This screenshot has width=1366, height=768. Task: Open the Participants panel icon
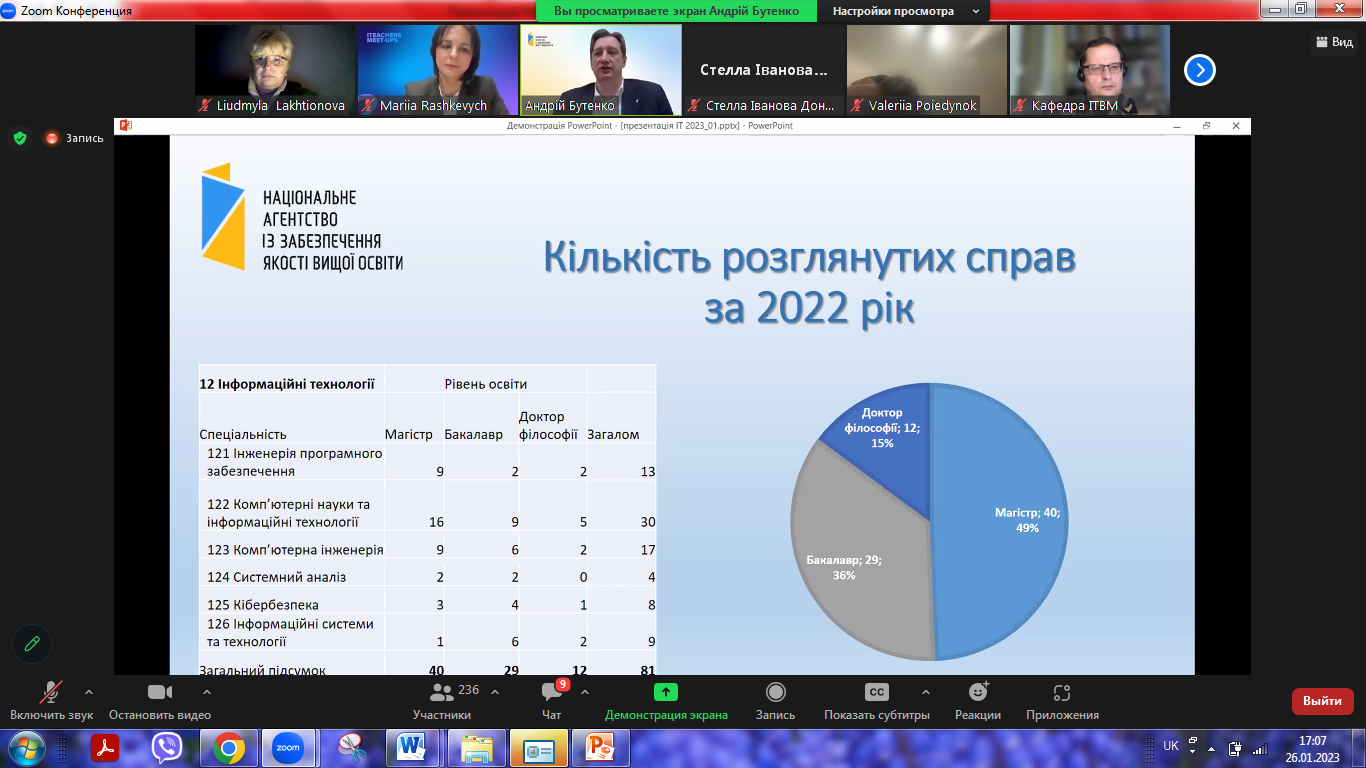pyautogui.click(x=441, y=693)
